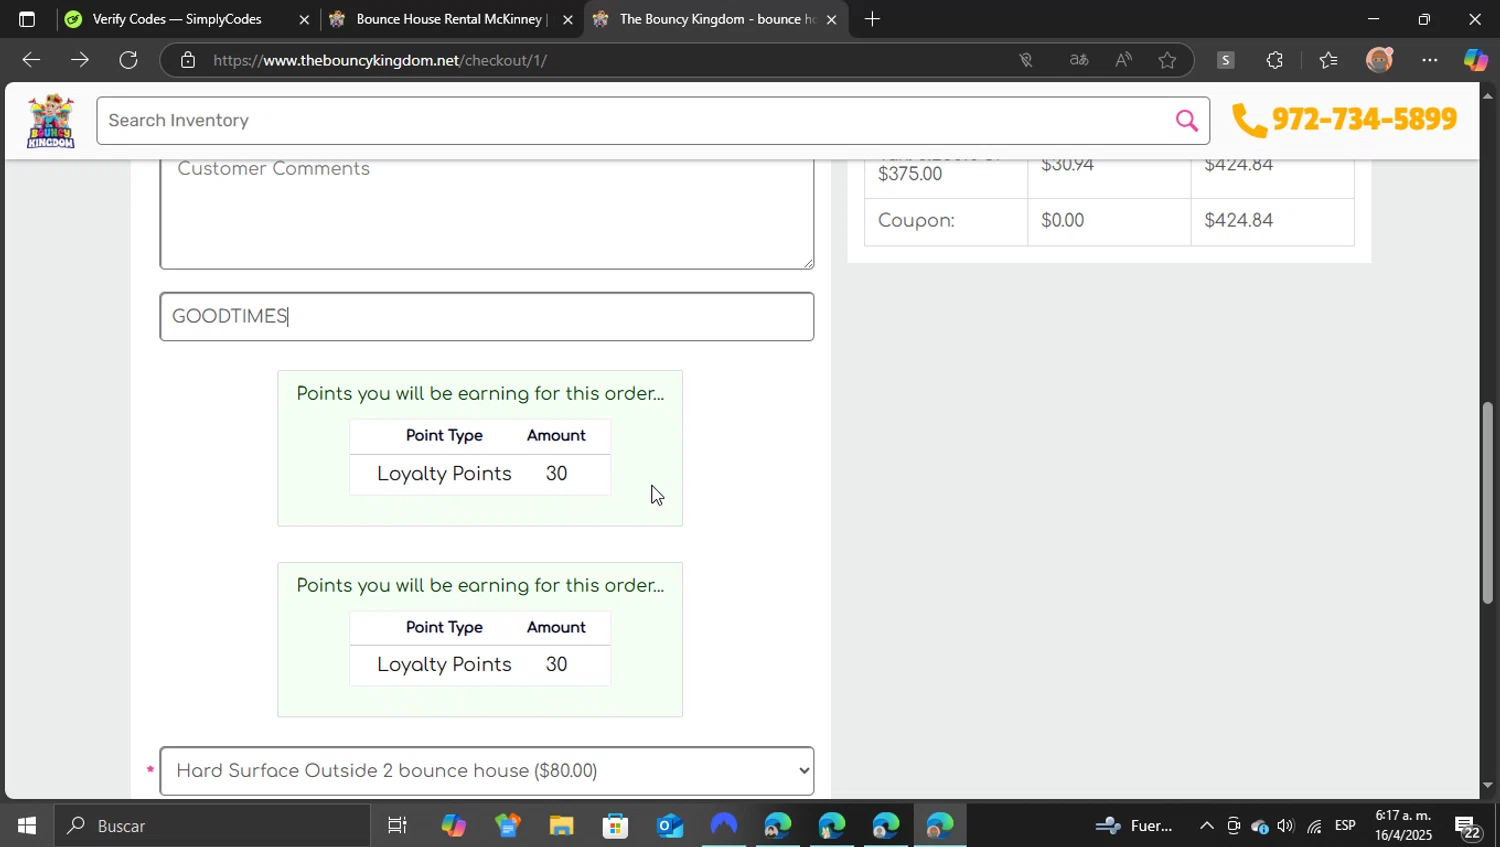Go forward with the browser forward arrow

(80, 60)
